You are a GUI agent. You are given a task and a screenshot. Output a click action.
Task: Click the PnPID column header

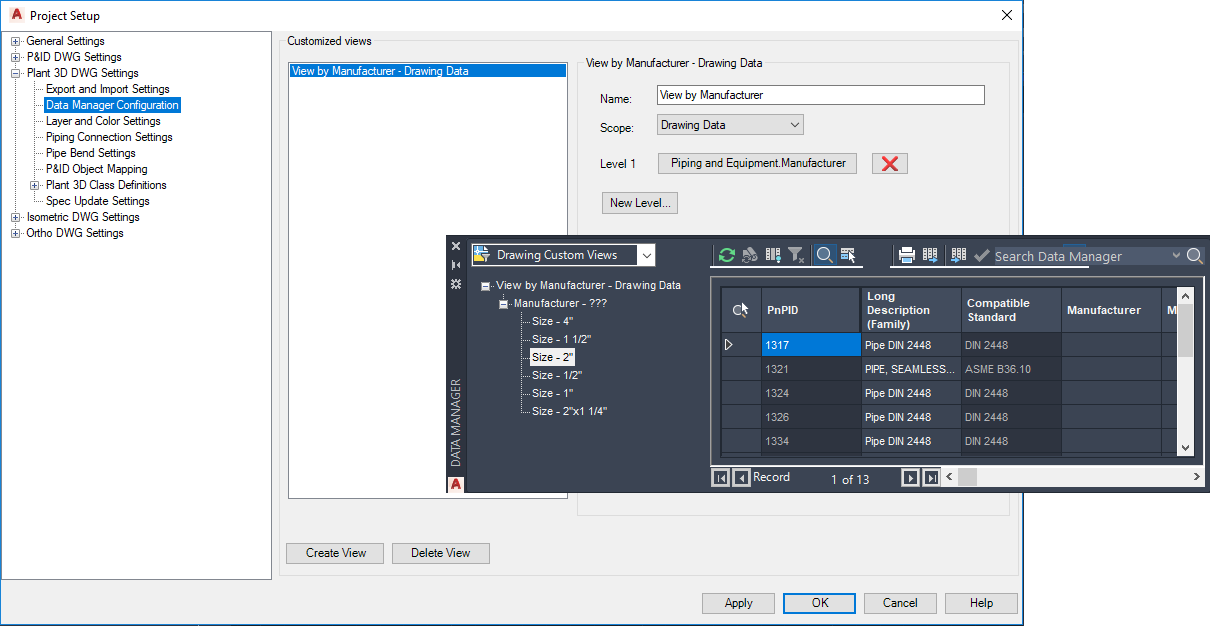[x=810, y=310]
